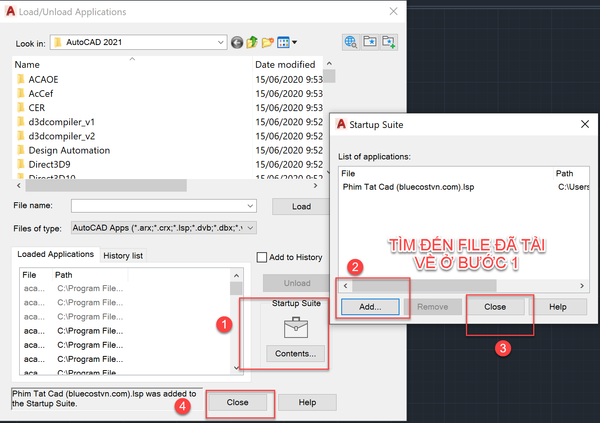Image resolution: width=600 pixels, height=423 pixels.
Task: Click the Back navigation arrow icon
Action: point(237,42)
